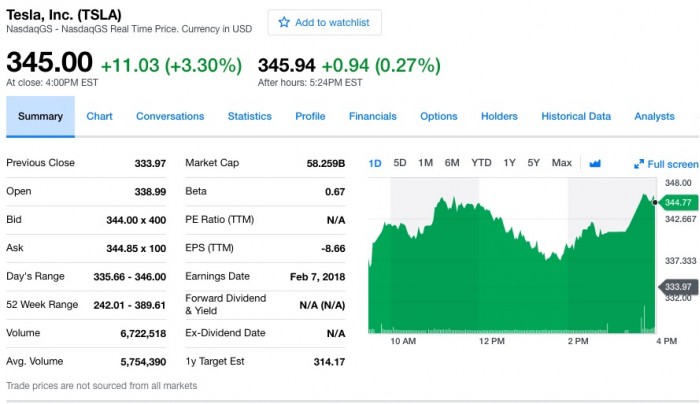The width and height of the screenshot is (700, 404).
Task: Click the +11.03 (+3.30%) change text
Action: click(171, 66)
